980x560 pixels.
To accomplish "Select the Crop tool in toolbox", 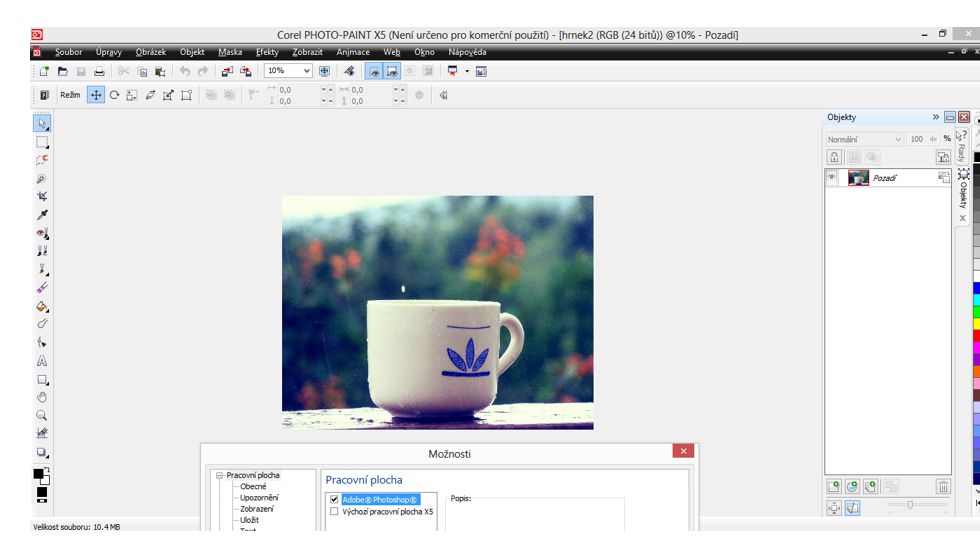I will tap(42, 197).
